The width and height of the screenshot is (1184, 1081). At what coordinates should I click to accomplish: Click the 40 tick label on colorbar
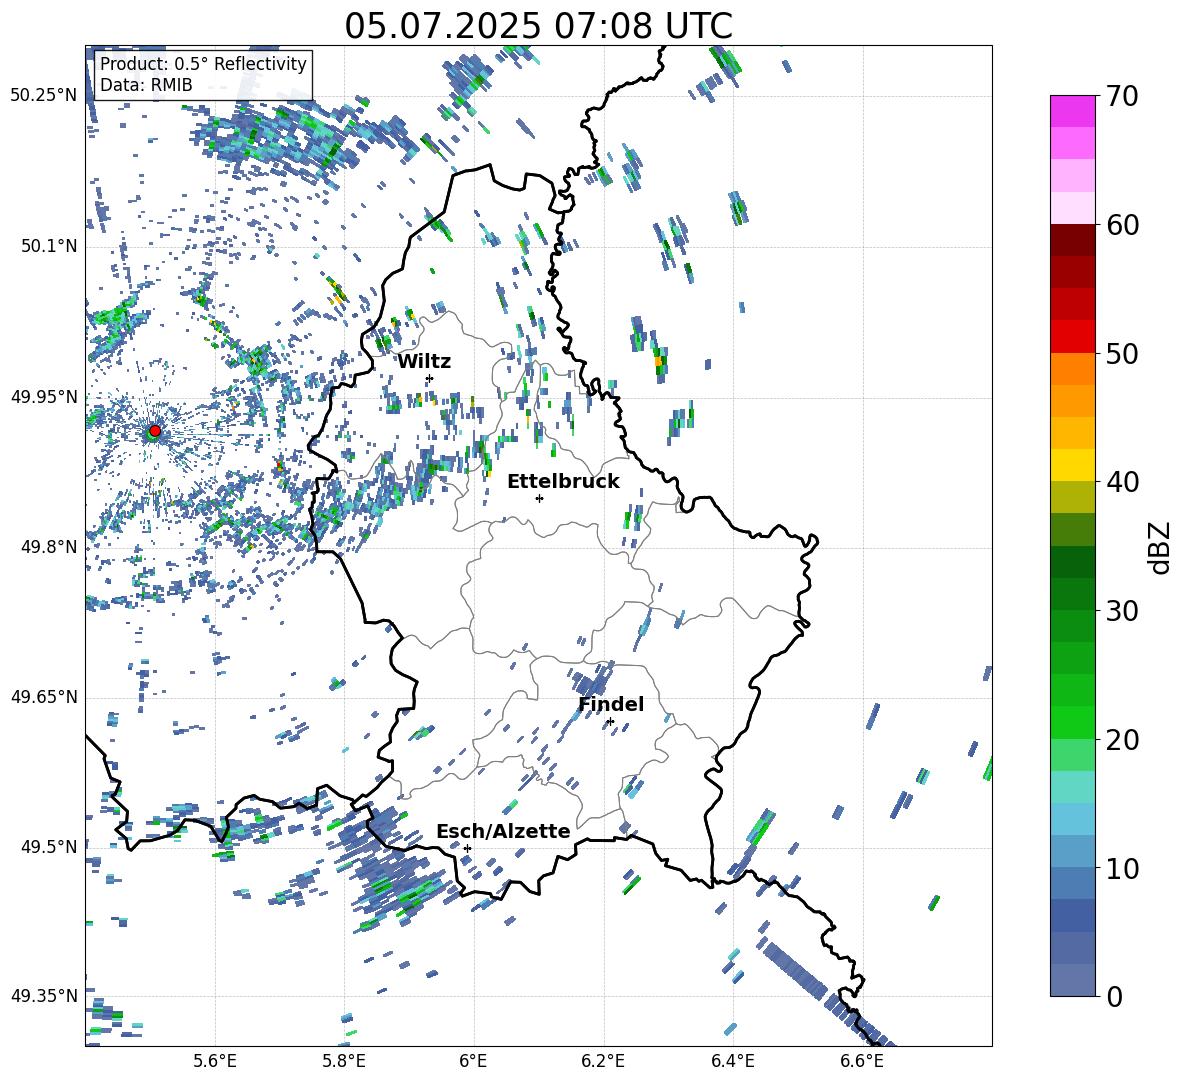point(1121,482)
